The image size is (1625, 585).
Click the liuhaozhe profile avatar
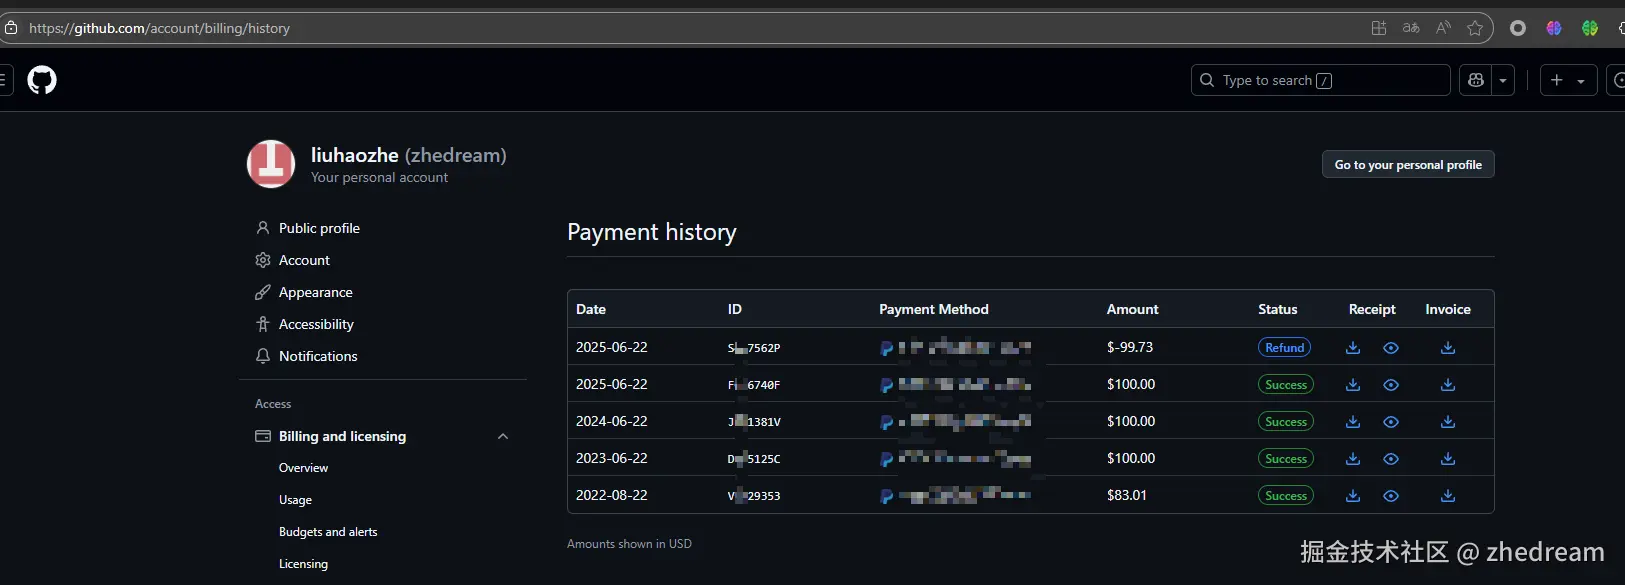pos(271,164)
